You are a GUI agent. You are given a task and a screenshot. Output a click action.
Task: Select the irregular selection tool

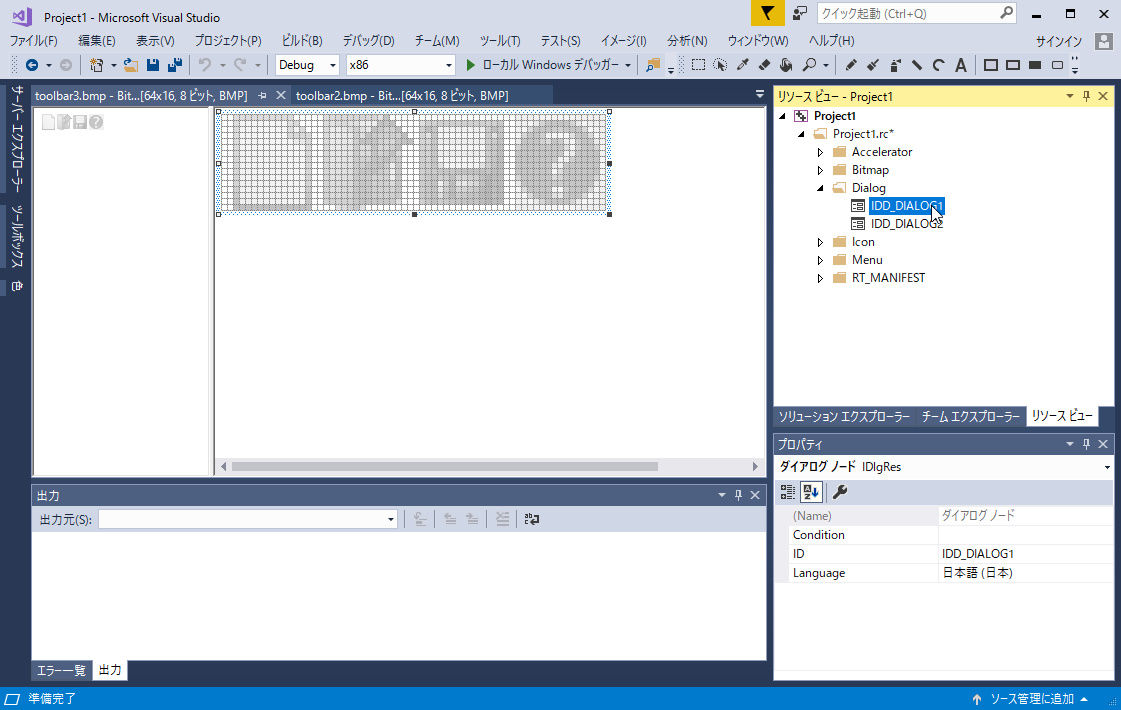click(720, 65)
